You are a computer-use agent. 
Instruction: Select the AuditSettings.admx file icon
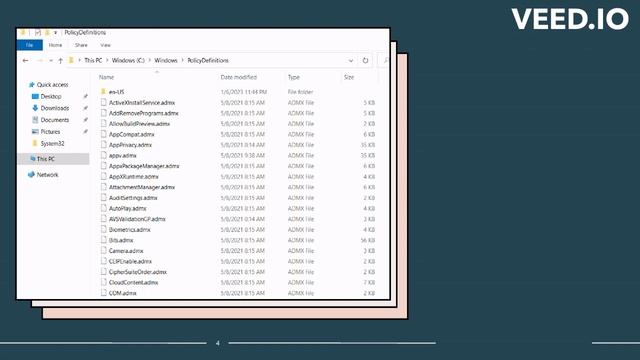pyautogui.click(x=104, y=198)
